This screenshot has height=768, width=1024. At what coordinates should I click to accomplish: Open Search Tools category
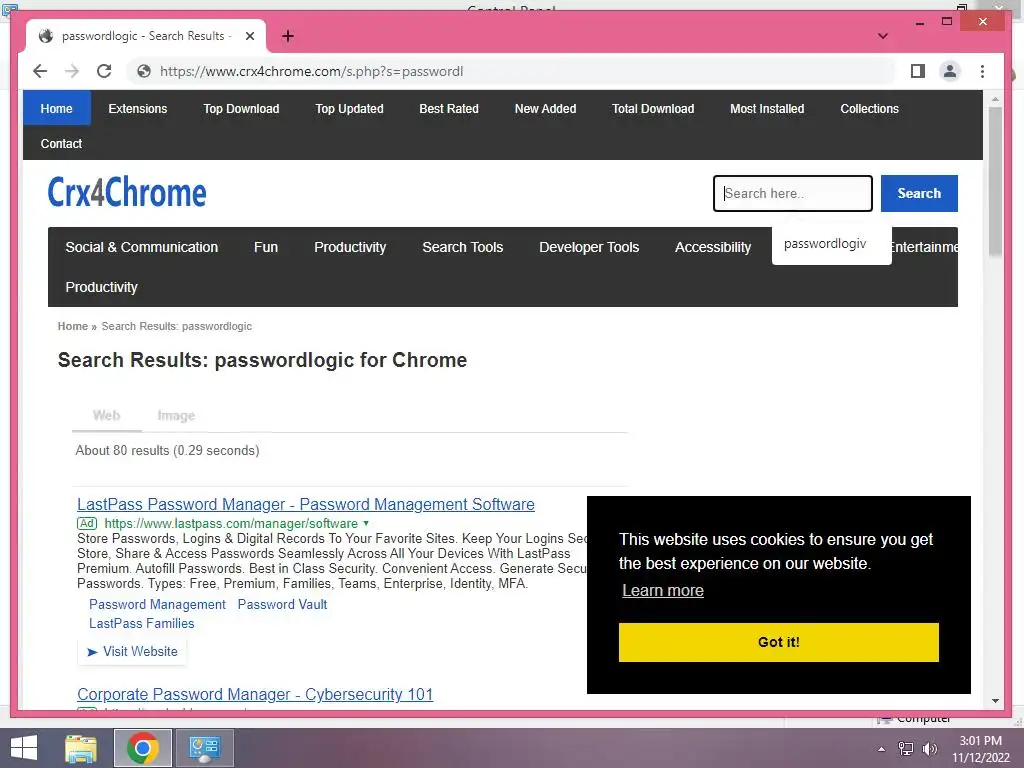click(x=462, y=247)
